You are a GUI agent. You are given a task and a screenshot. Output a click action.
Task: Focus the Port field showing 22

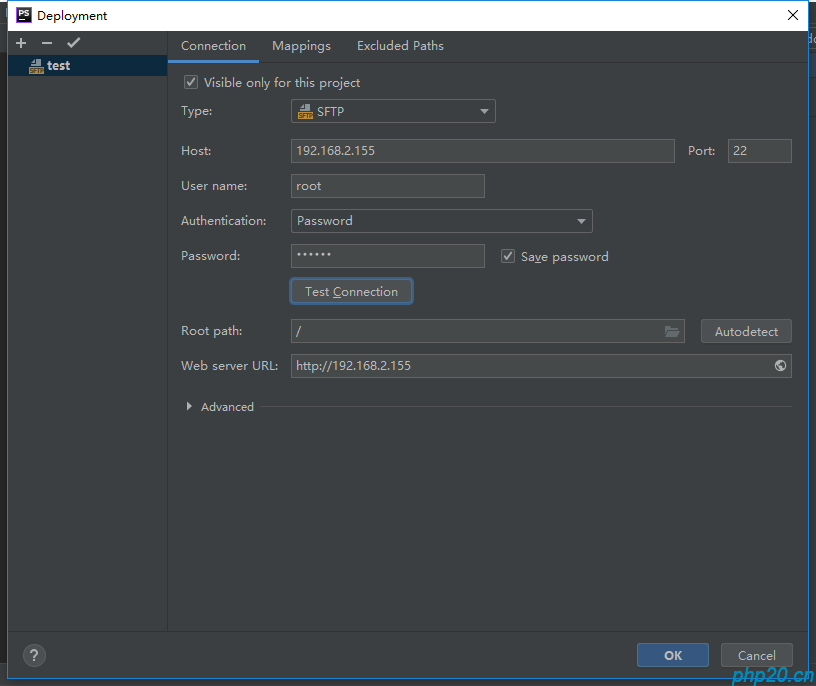(759, 151)
